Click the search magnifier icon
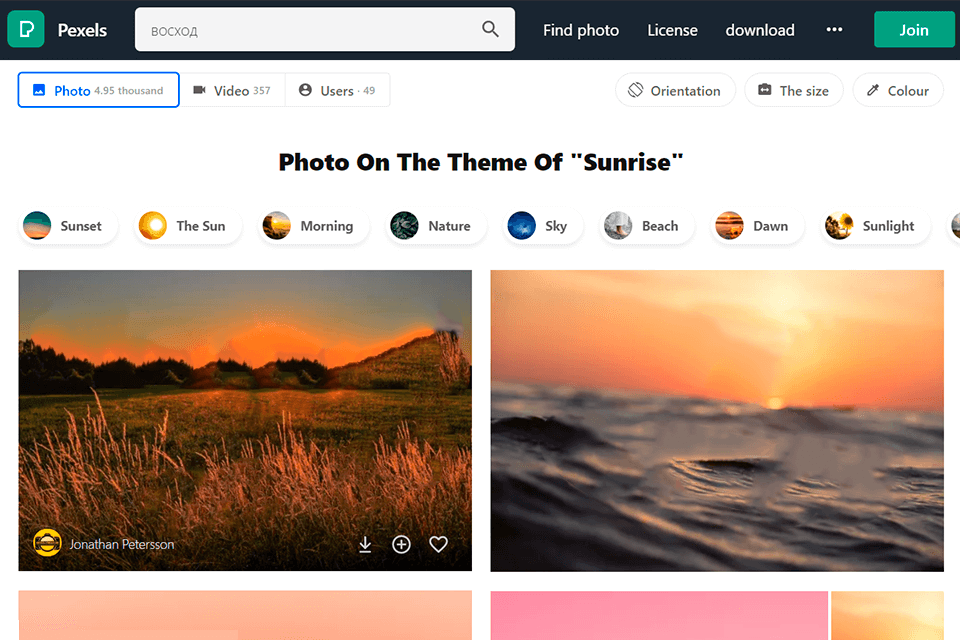Viewport: 960px width, 640px height. (489, 29)
